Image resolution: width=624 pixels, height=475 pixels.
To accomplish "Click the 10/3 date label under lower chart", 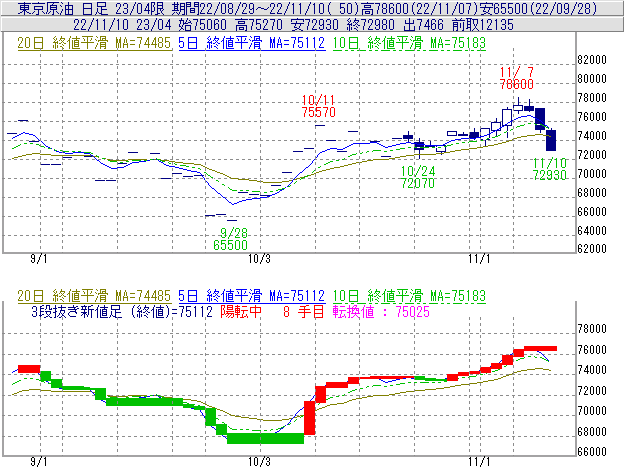I will 259,462.
